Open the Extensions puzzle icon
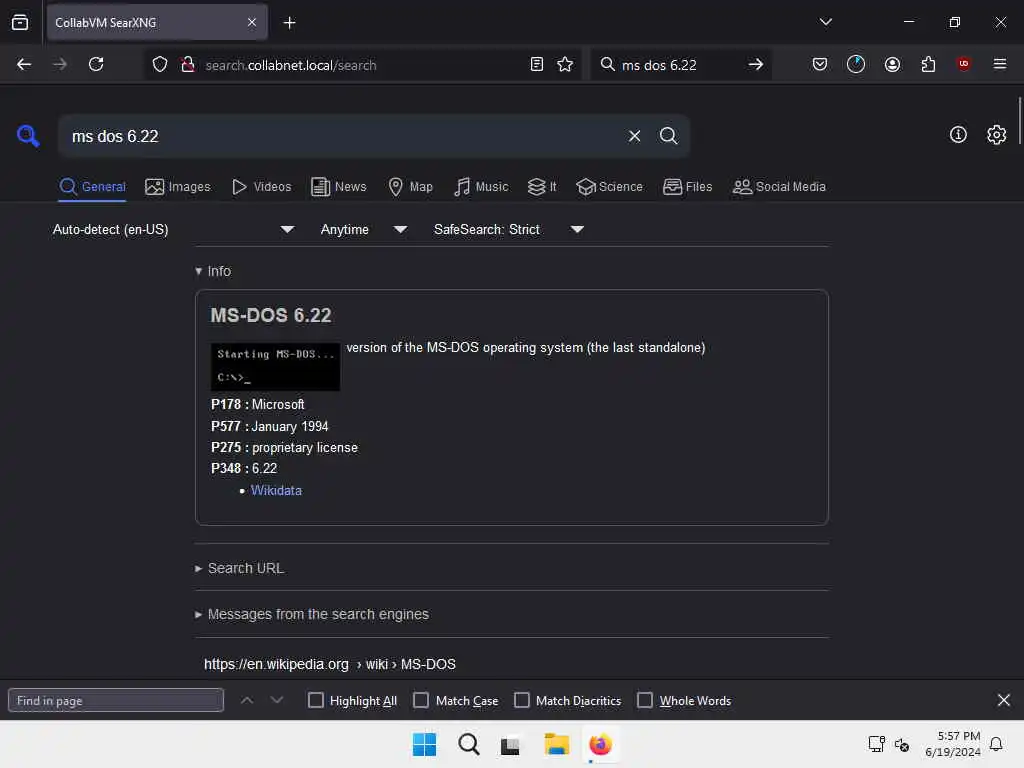The image size is (1024, 768). [x=928, y=64]
